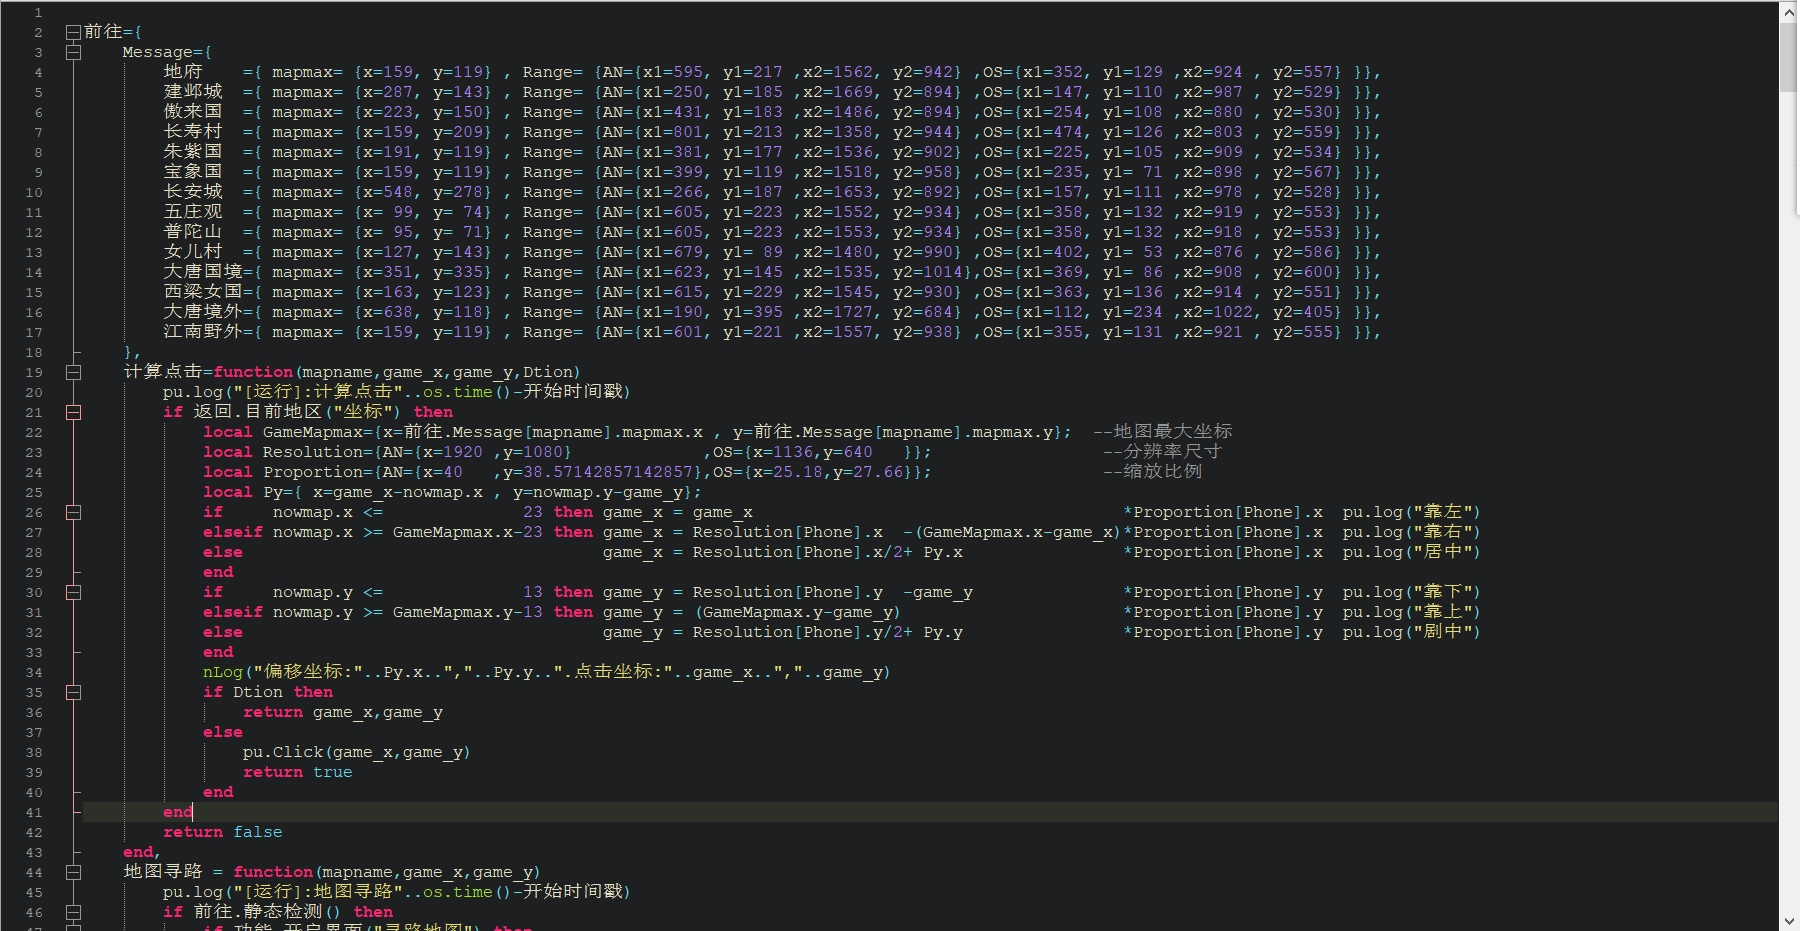Viewport: 1800px width, 931px height.
Task: Click the vertical scrollbar thumb
Action: coord(1789,55)
